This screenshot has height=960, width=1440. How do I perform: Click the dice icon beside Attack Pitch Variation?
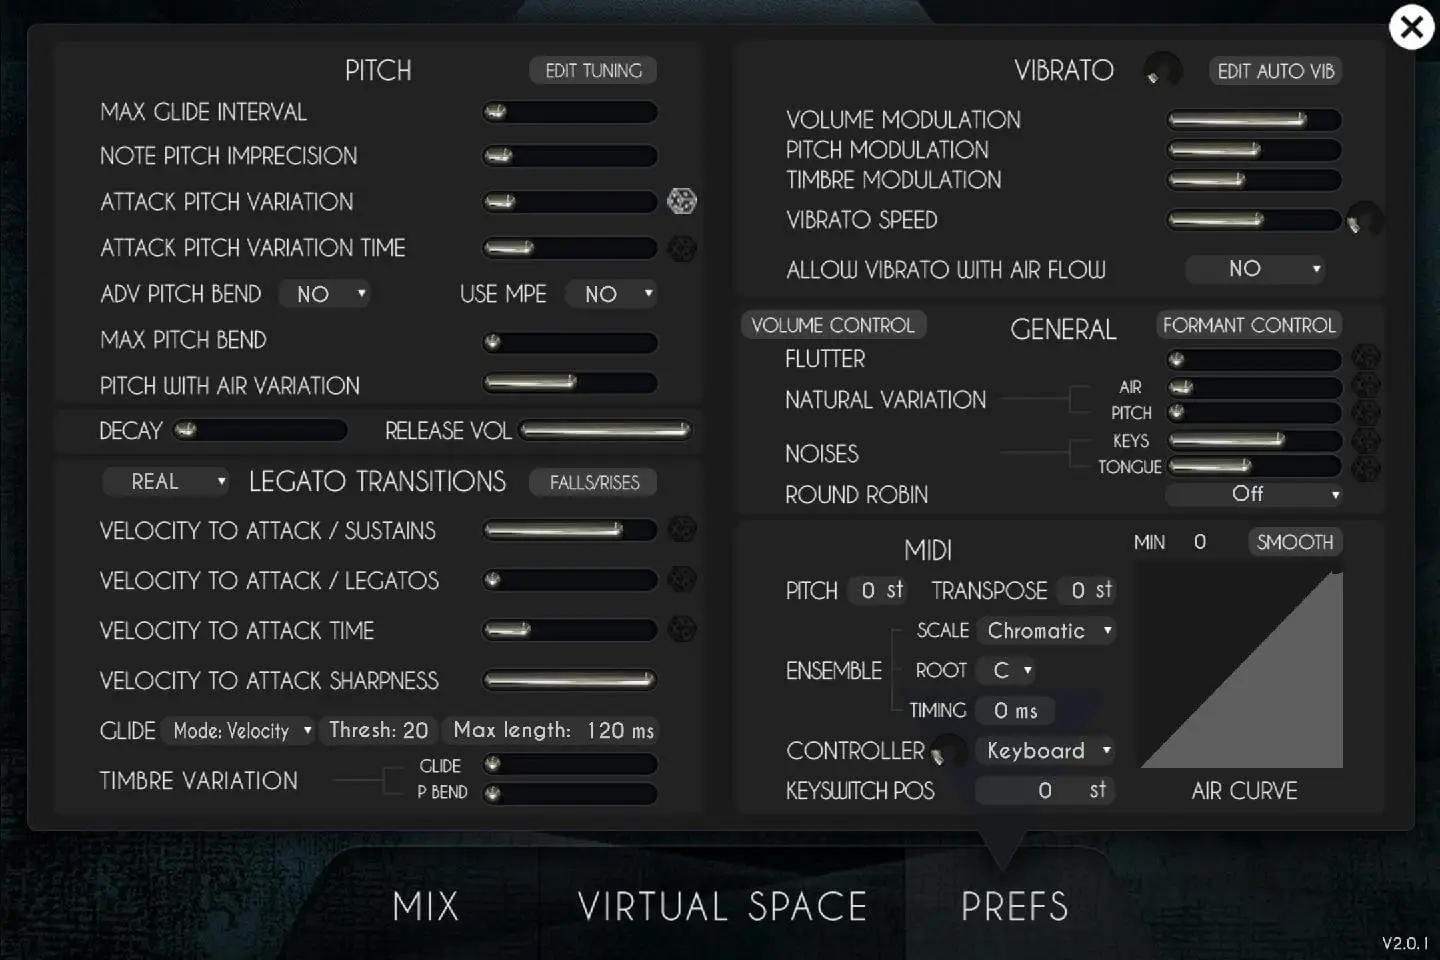point(682,201)
